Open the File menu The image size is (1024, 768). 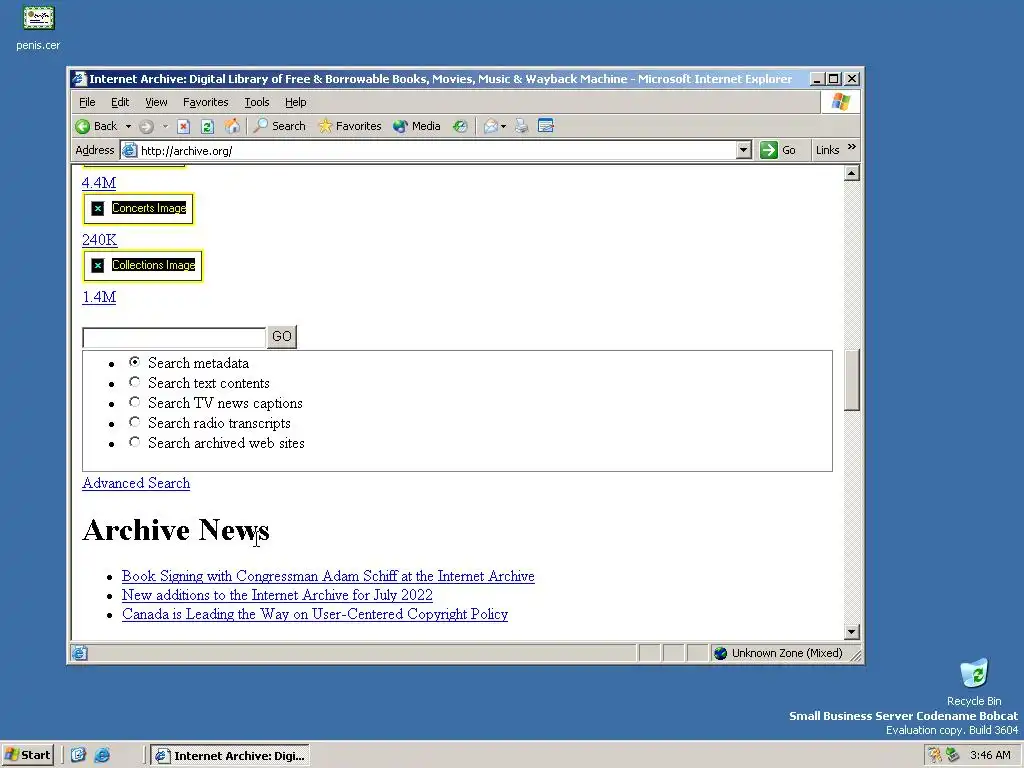87,102
